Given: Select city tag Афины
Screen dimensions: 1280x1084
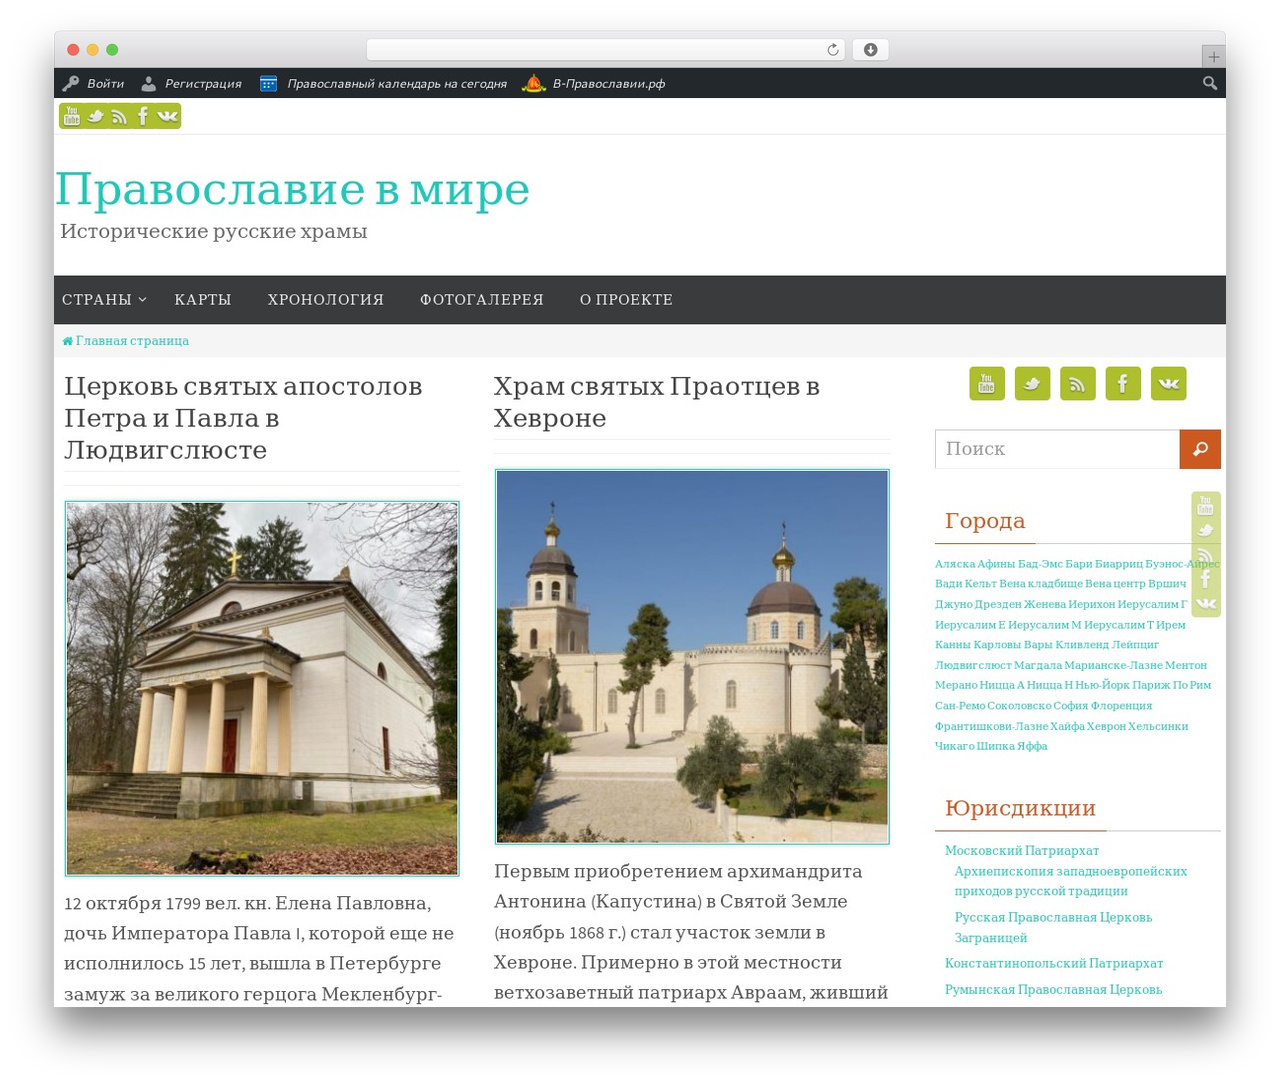Looking at the screenshot, I should 996,564.
